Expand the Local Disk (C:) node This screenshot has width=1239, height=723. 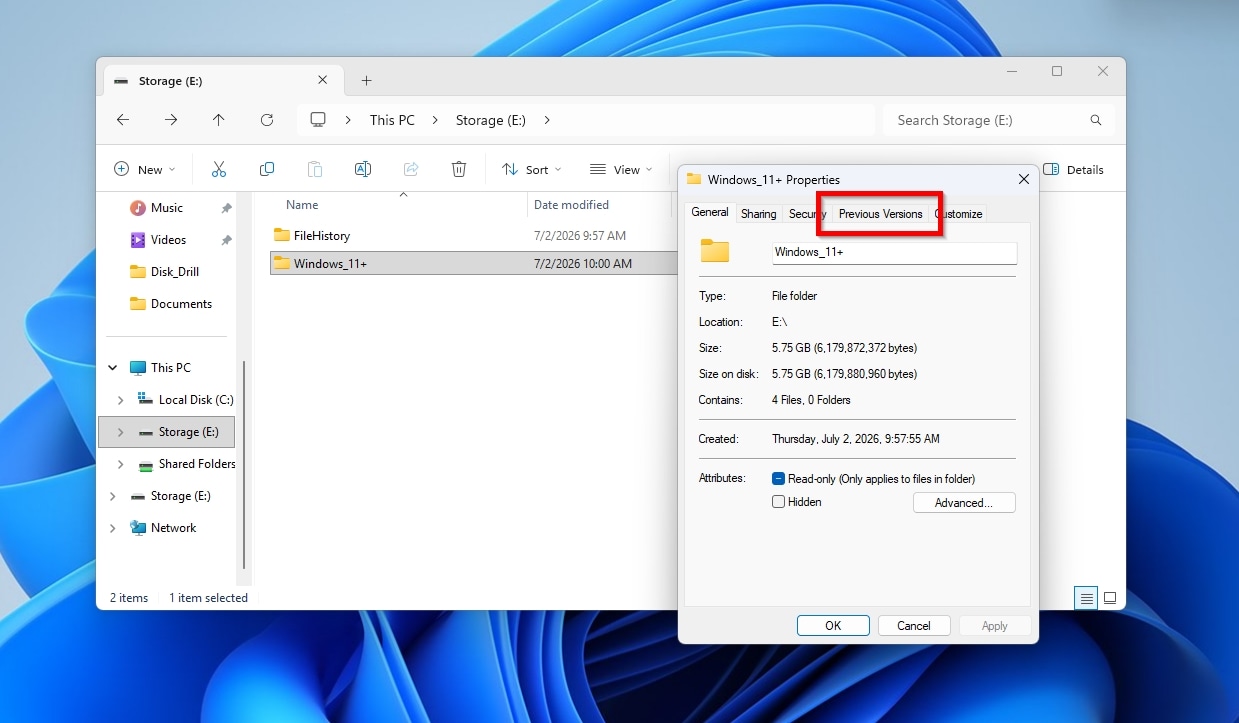click(x=121, y=400)
